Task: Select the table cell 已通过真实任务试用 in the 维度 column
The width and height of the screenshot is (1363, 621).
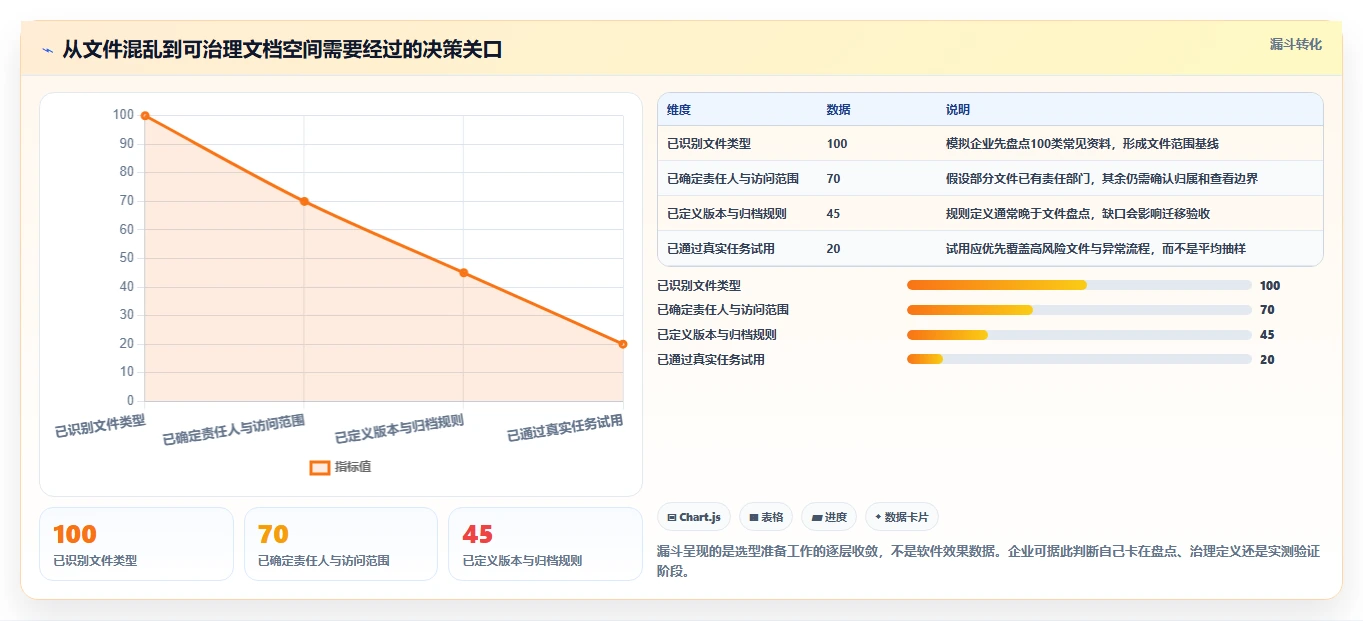Action: pyautogui.click(x=721, y=249)
